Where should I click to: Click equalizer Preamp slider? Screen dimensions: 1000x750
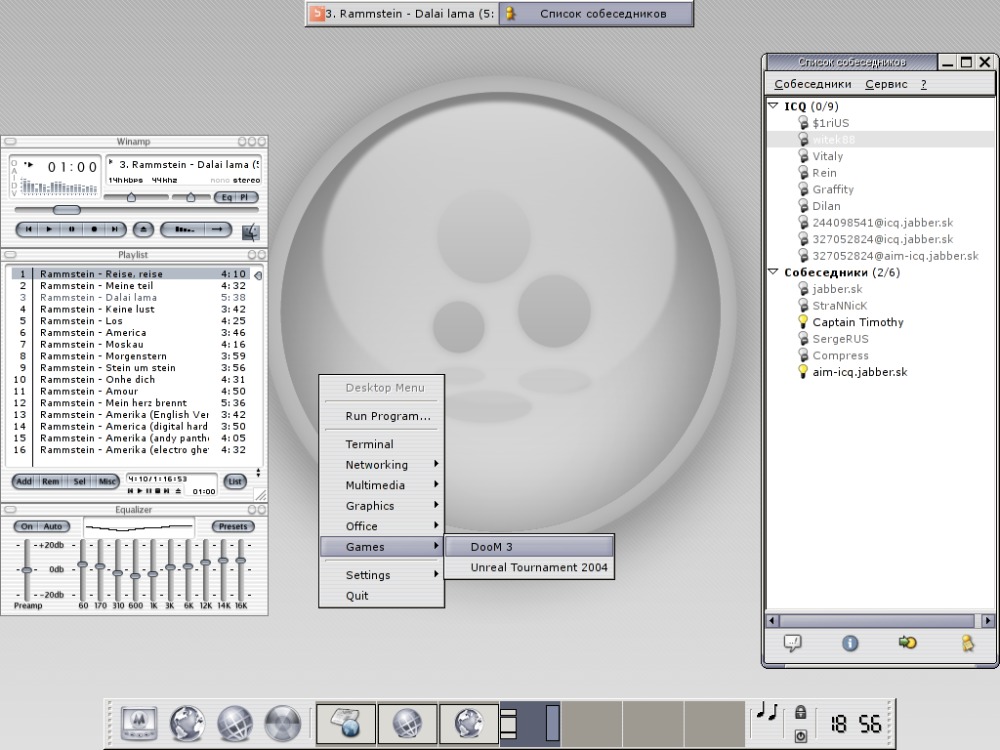27,570
